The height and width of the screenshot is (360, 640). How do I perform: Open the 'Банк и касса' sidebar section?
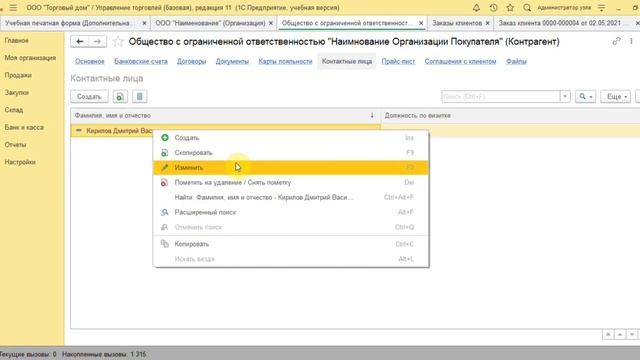(x=24, y=127)
